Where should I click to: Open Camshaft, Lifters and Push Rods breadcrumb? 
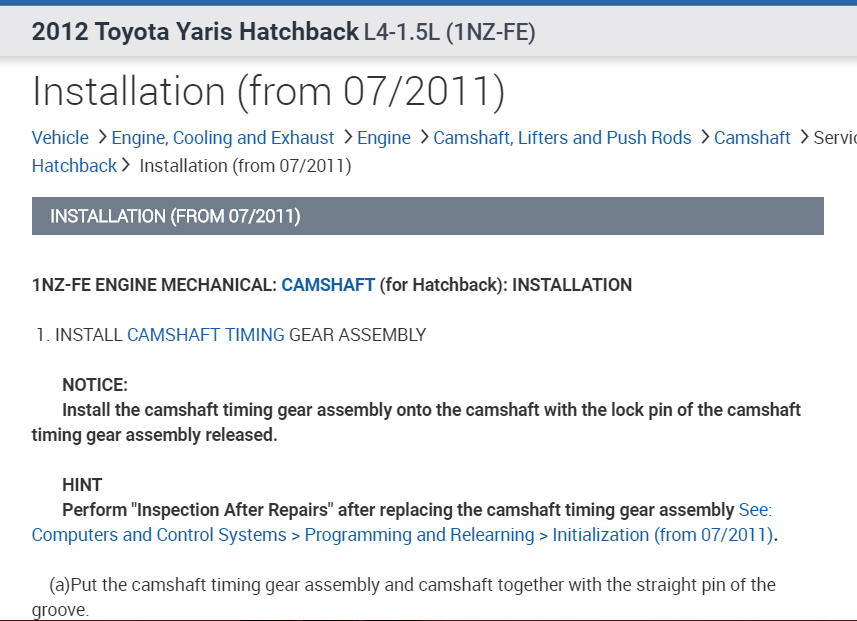[562, 138]
